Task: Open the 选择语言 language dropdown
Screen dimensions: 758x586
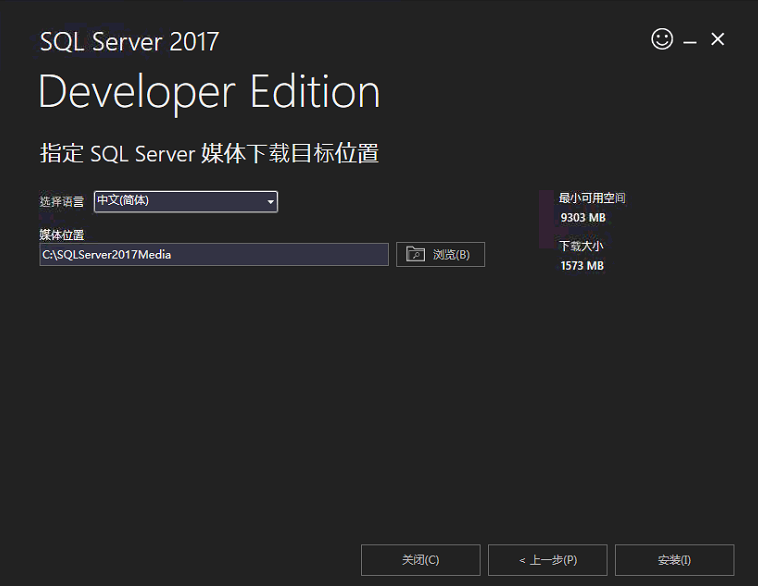Action: click(x=186, y=202)
